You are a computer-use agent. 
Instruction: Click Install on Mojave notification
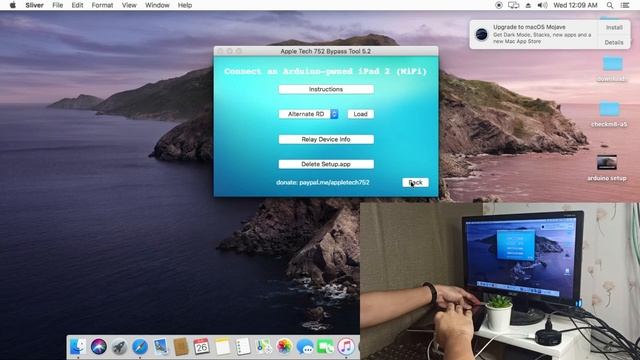click(x=614, y=27)
